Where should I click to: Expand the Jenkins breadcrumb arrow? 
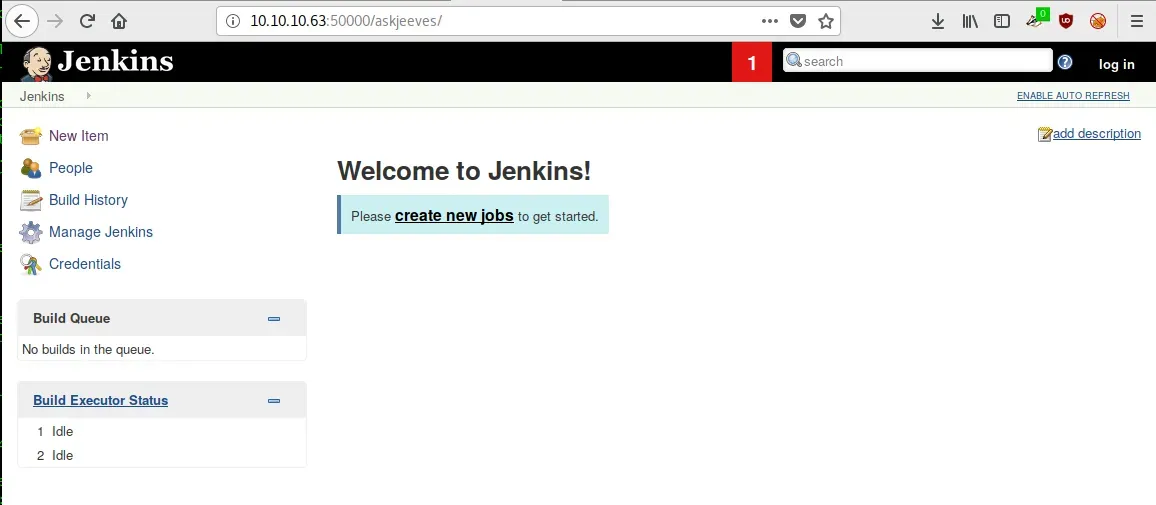tap(88, 96)
